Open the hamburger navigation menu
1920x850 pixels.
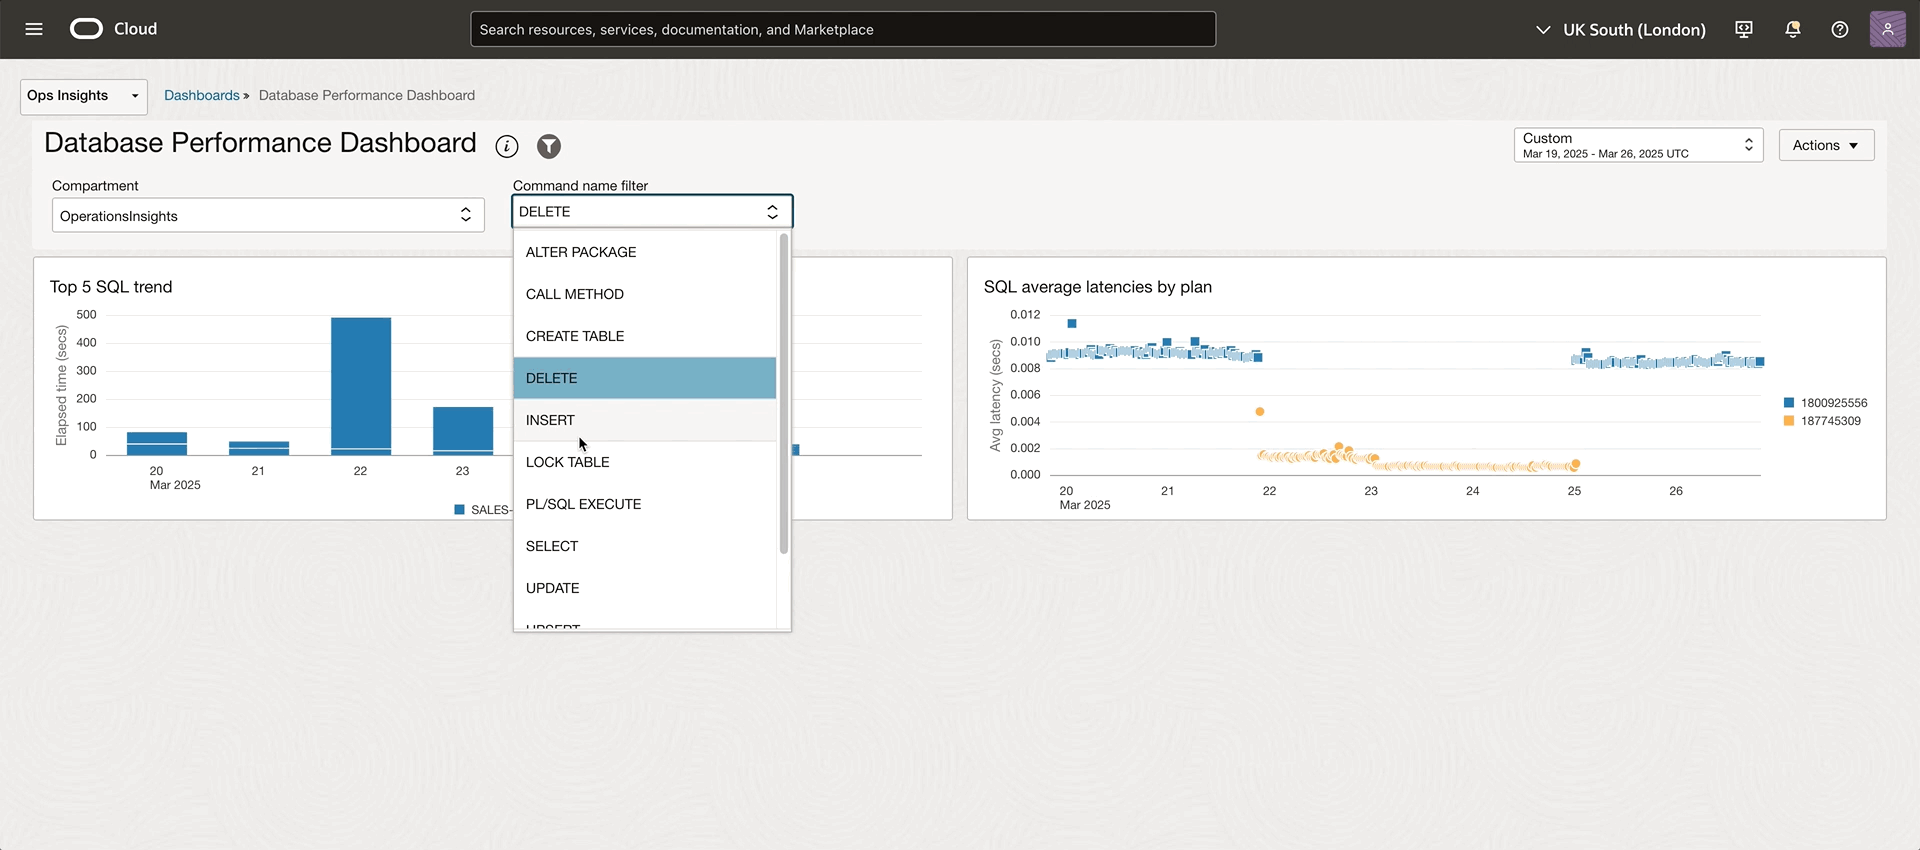point(34,29)
